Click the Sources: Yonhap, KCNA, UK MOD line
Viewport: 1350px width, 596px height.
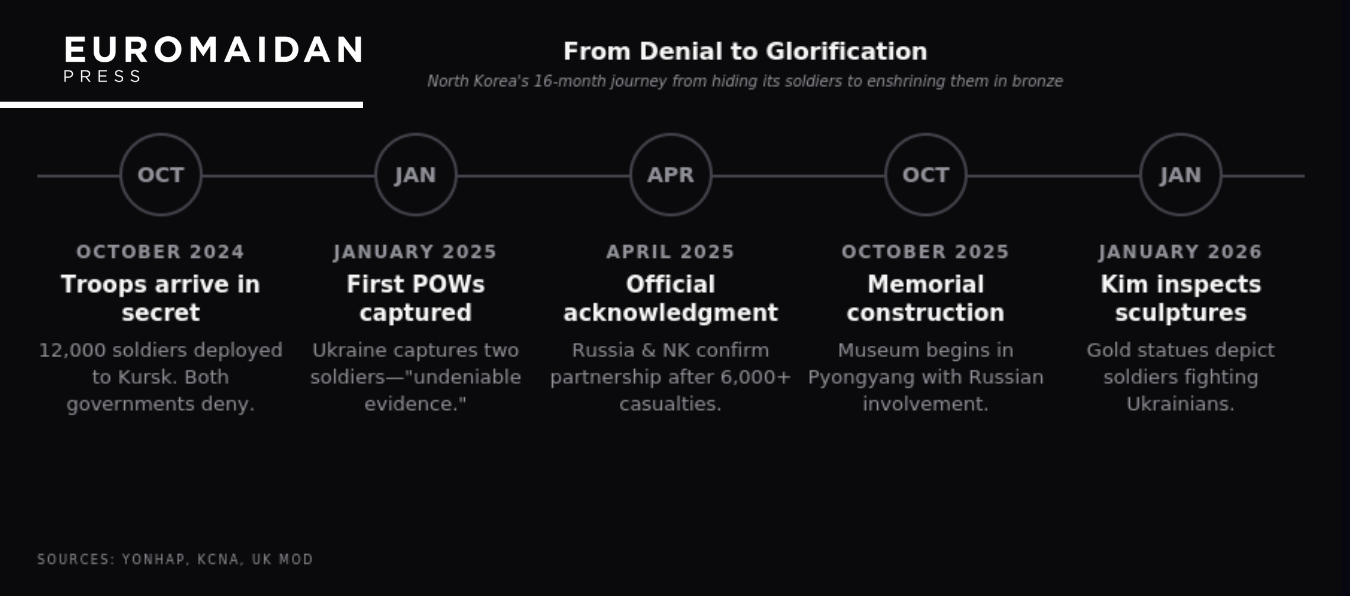[175, 559]
